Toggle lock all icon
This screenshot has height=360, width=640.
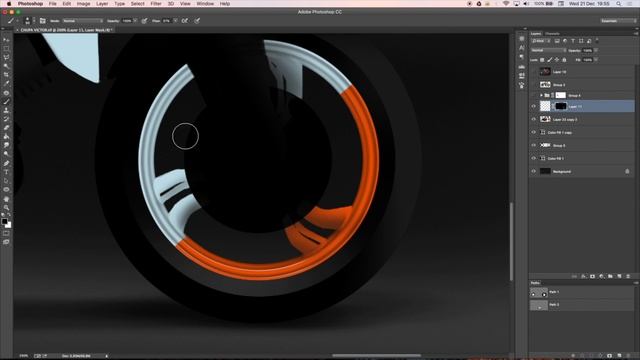(564, 60)
